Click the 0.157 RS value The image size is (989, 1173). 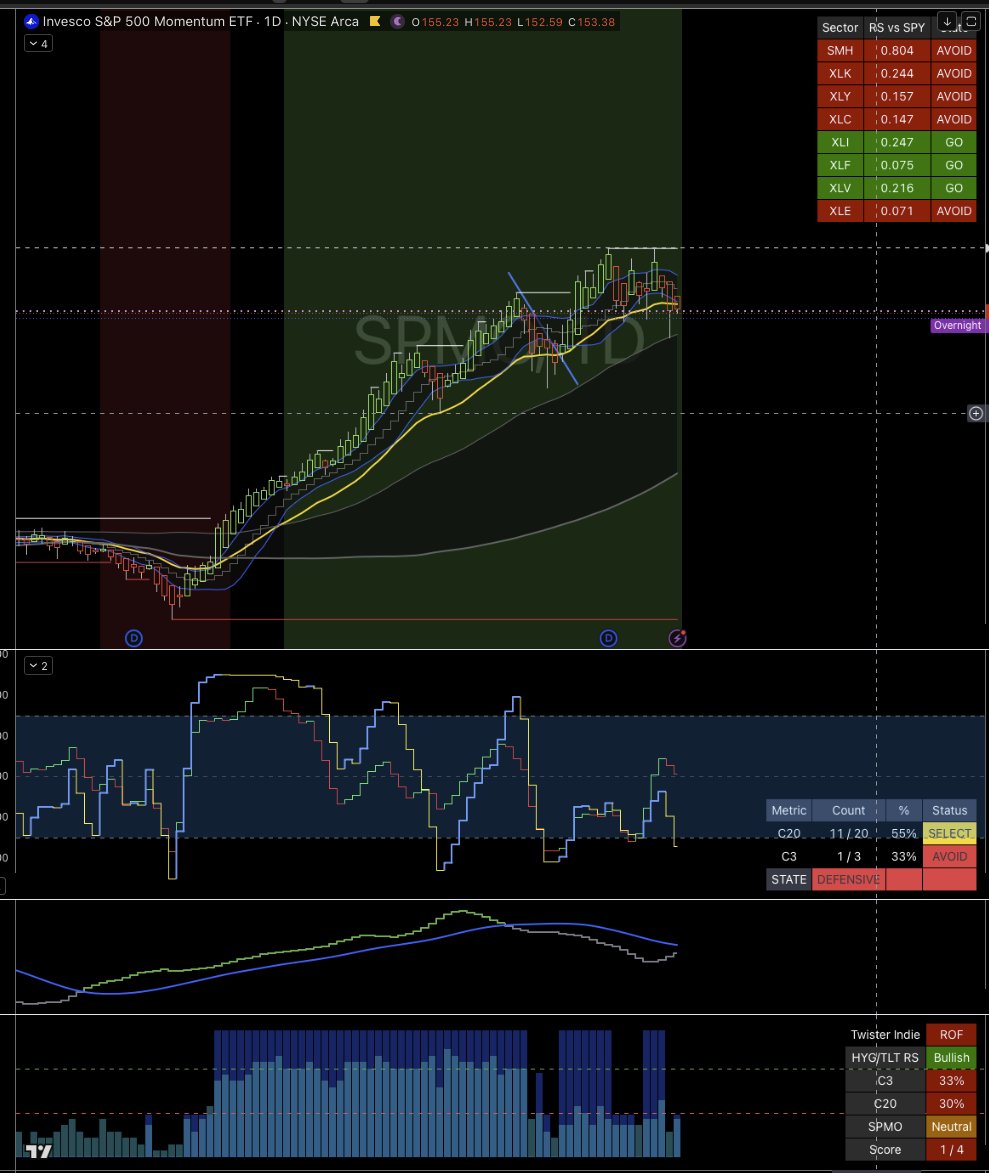[897, 97]
